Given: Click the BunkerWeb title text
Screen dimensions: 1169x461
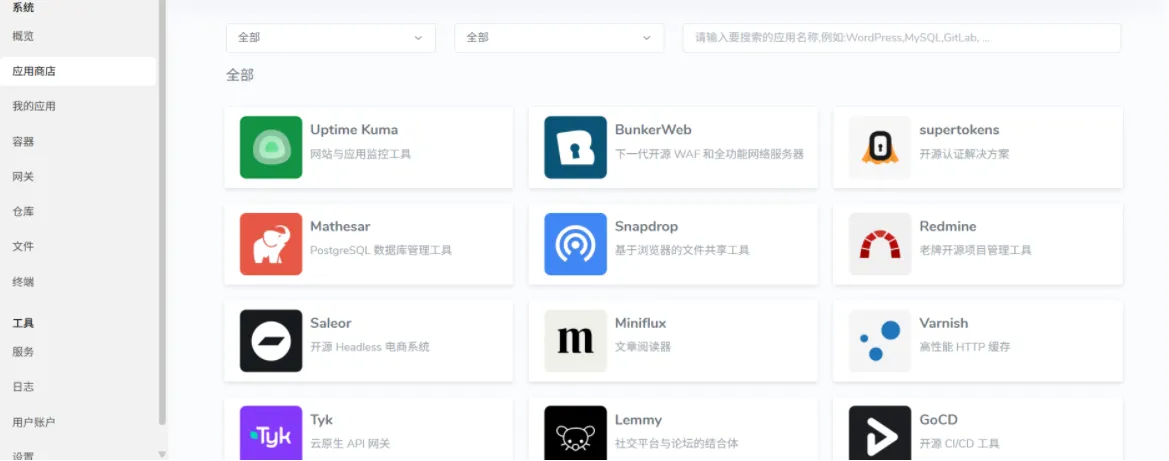Looking at the screenshot, I should (653, 130).
